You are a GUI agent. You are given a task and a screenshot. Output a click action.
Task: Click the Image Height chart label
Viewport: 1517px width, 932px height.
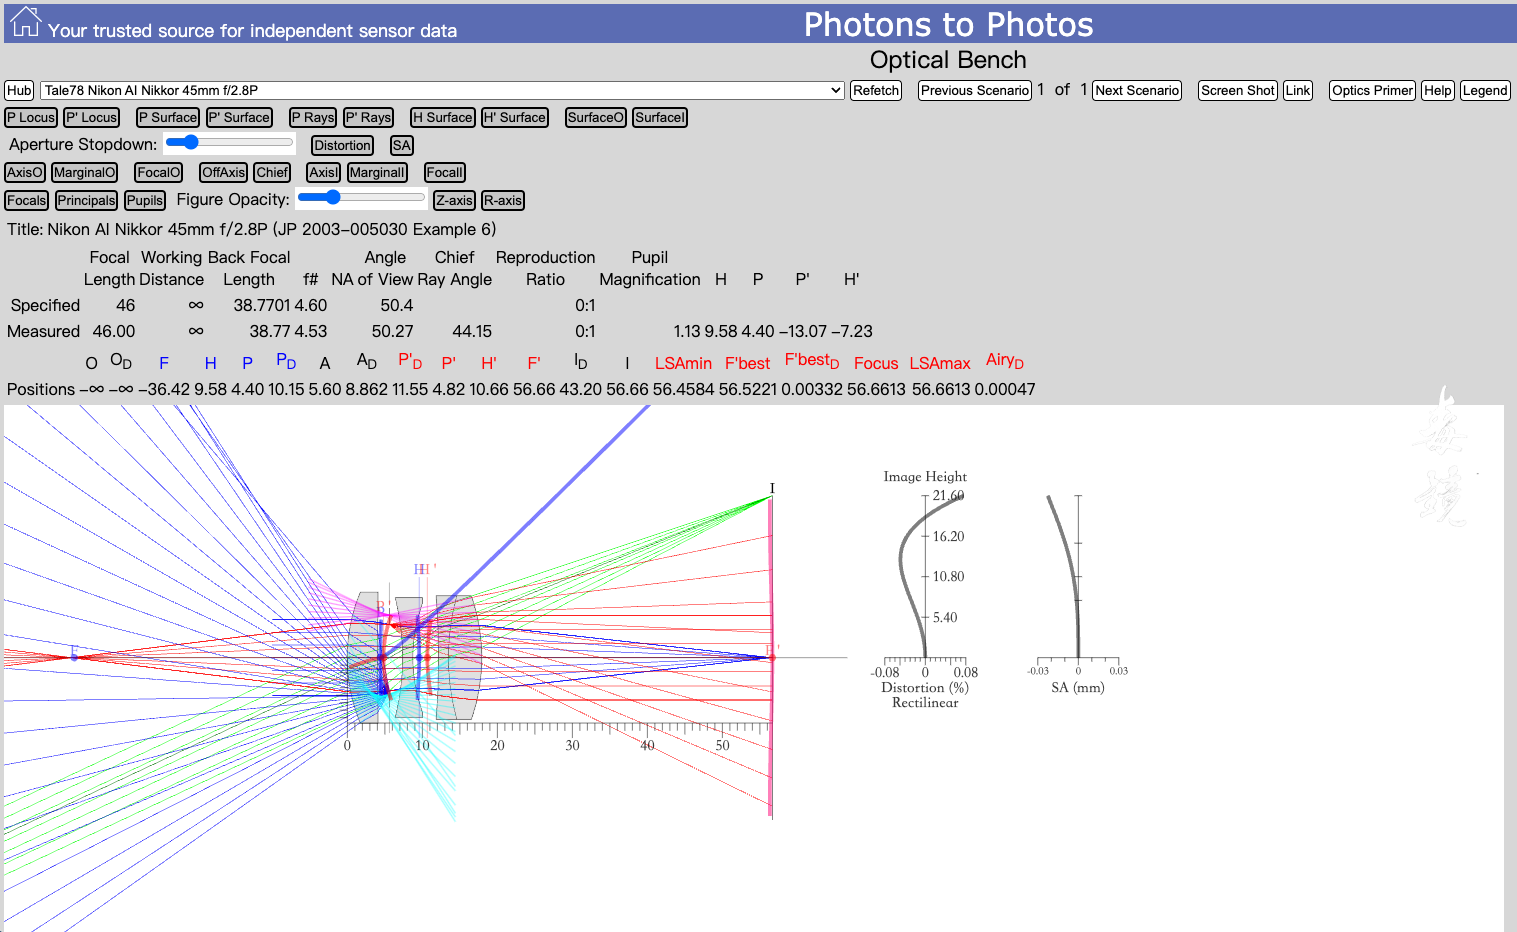(x=925, y=477)
